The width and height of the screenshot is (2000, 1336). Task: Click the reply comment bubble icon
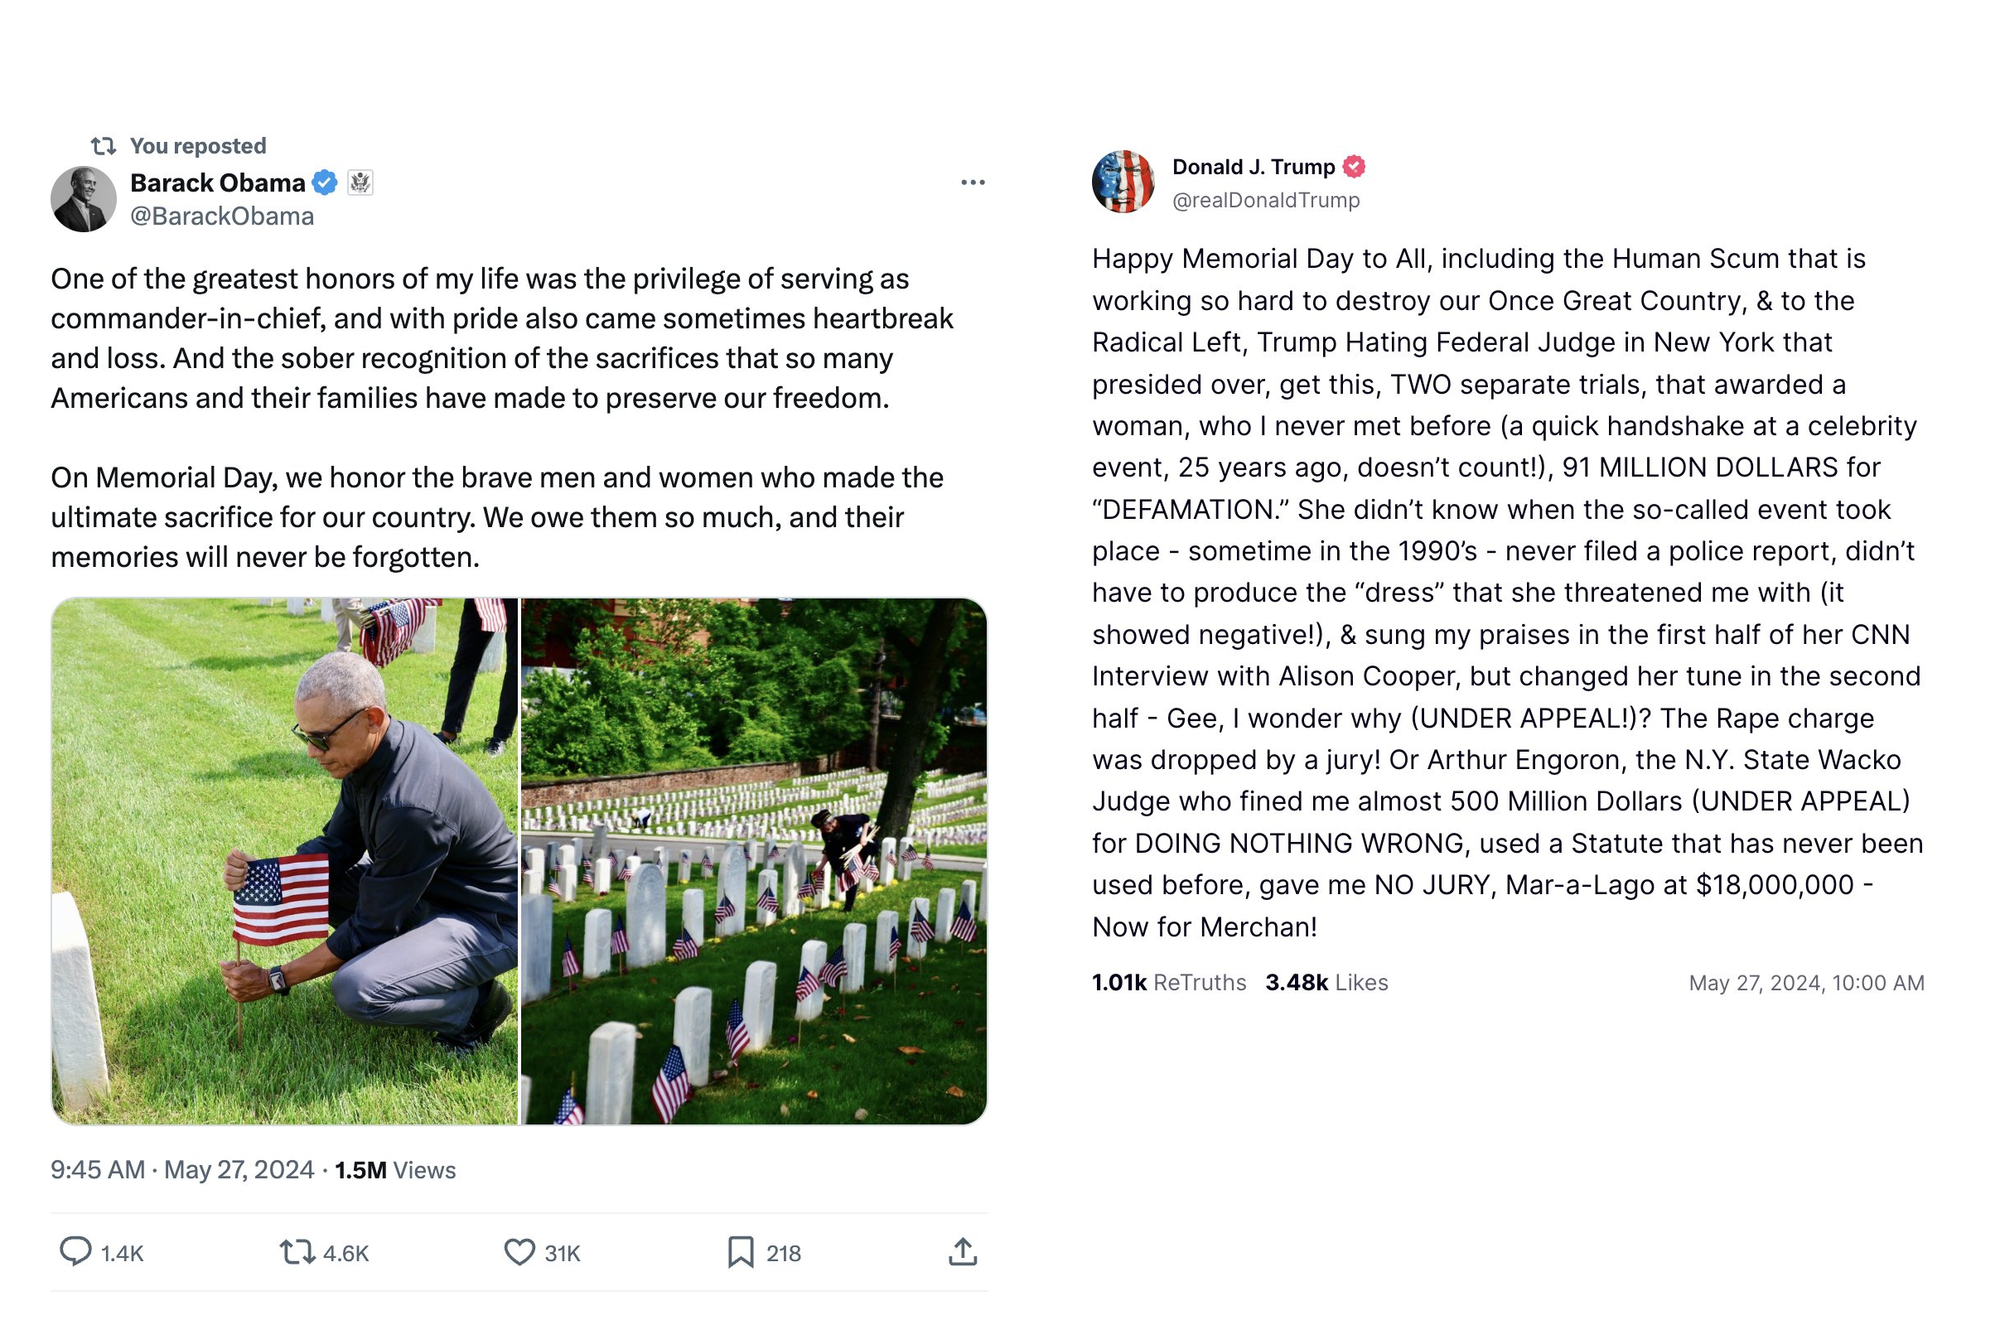(75, 1252)
